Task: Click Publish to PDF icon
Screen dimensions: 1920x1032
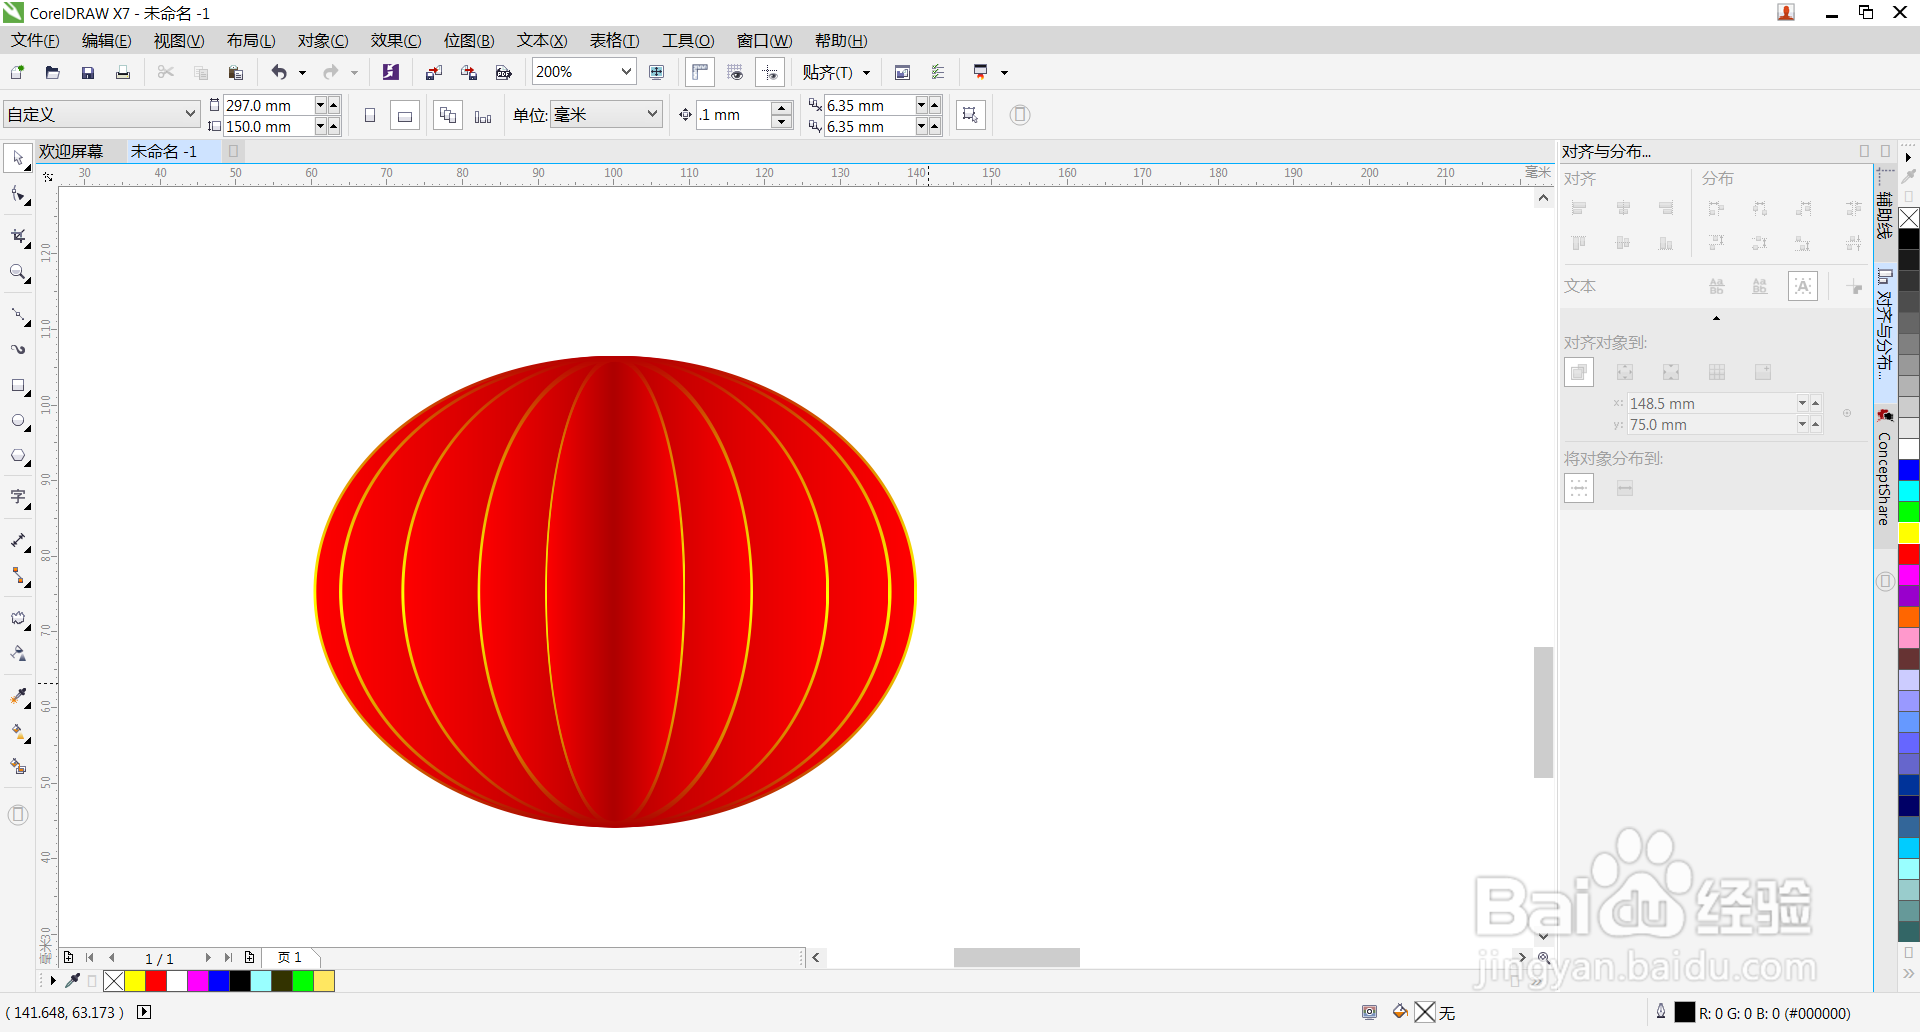Action: (x=504, y=72)
